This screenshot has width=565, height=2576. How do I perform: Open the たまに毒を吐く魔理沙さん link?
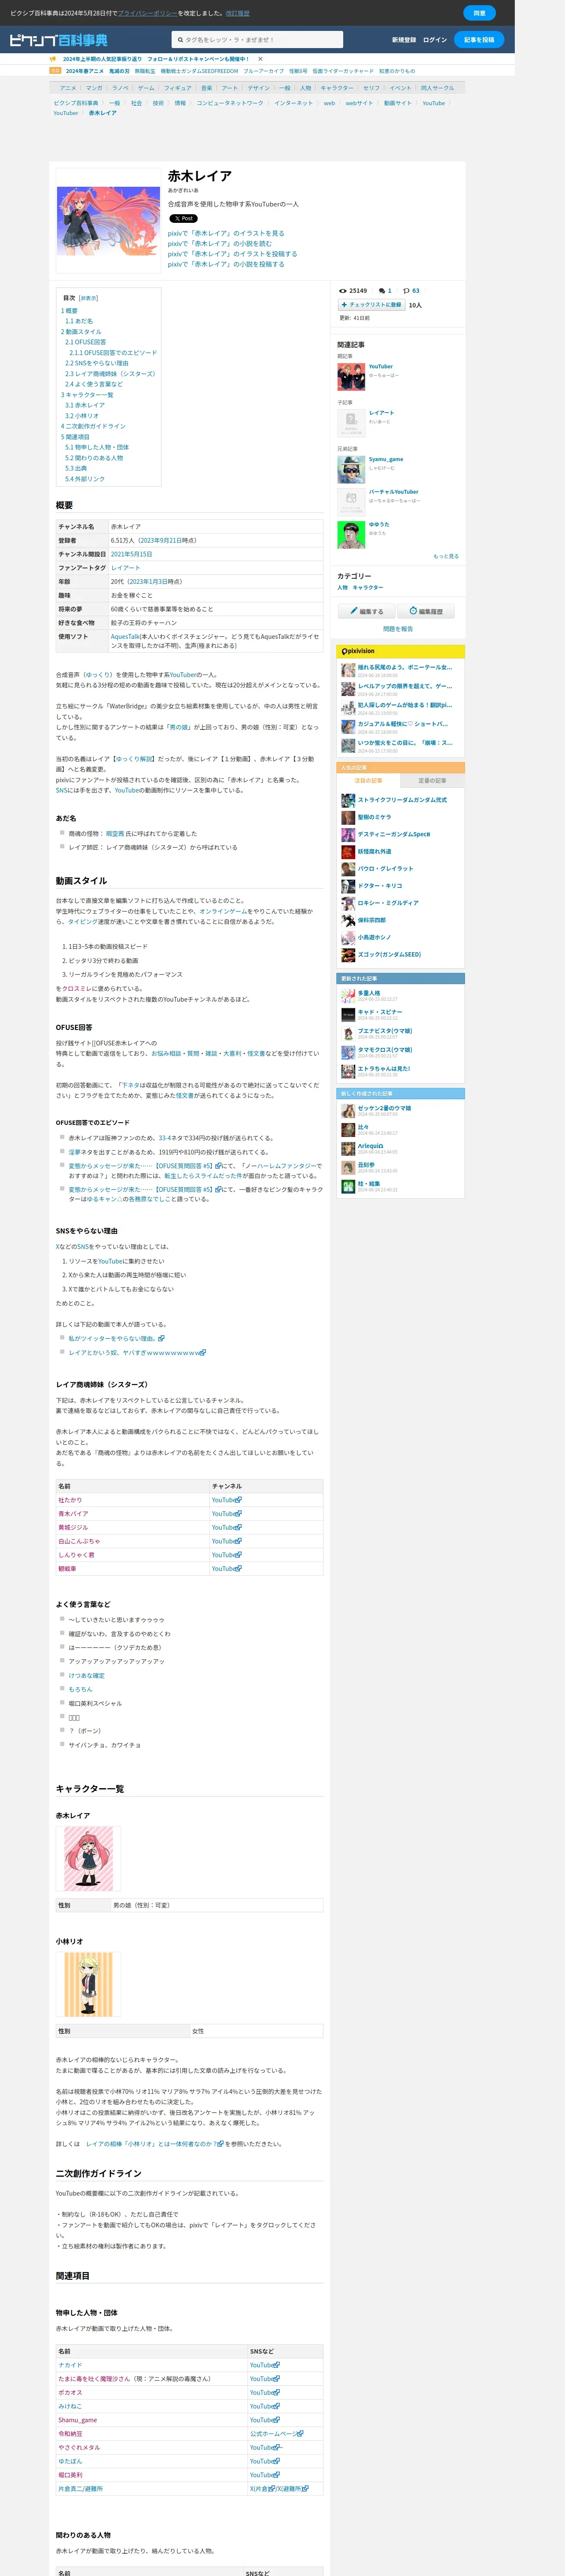pos(94,2378)
